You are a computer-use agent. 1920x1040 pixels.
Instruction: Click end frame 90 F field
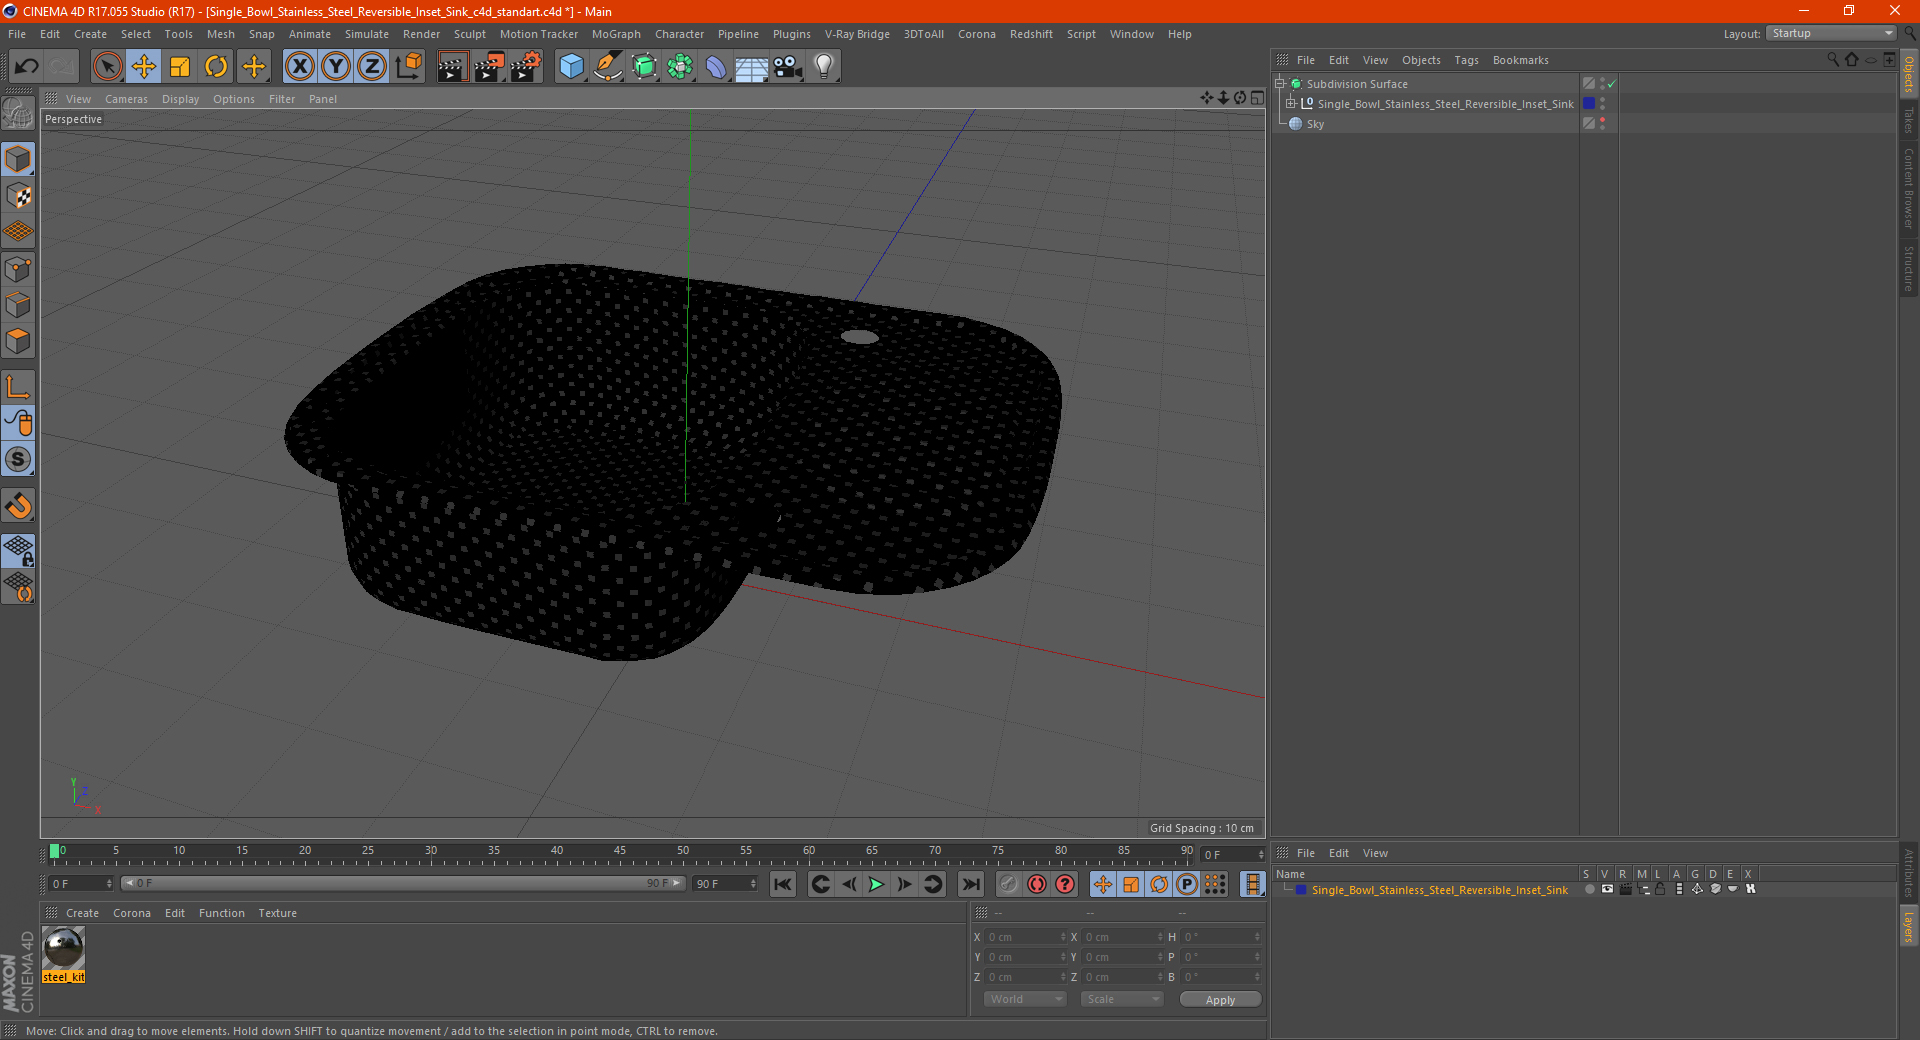pos(725,884)
